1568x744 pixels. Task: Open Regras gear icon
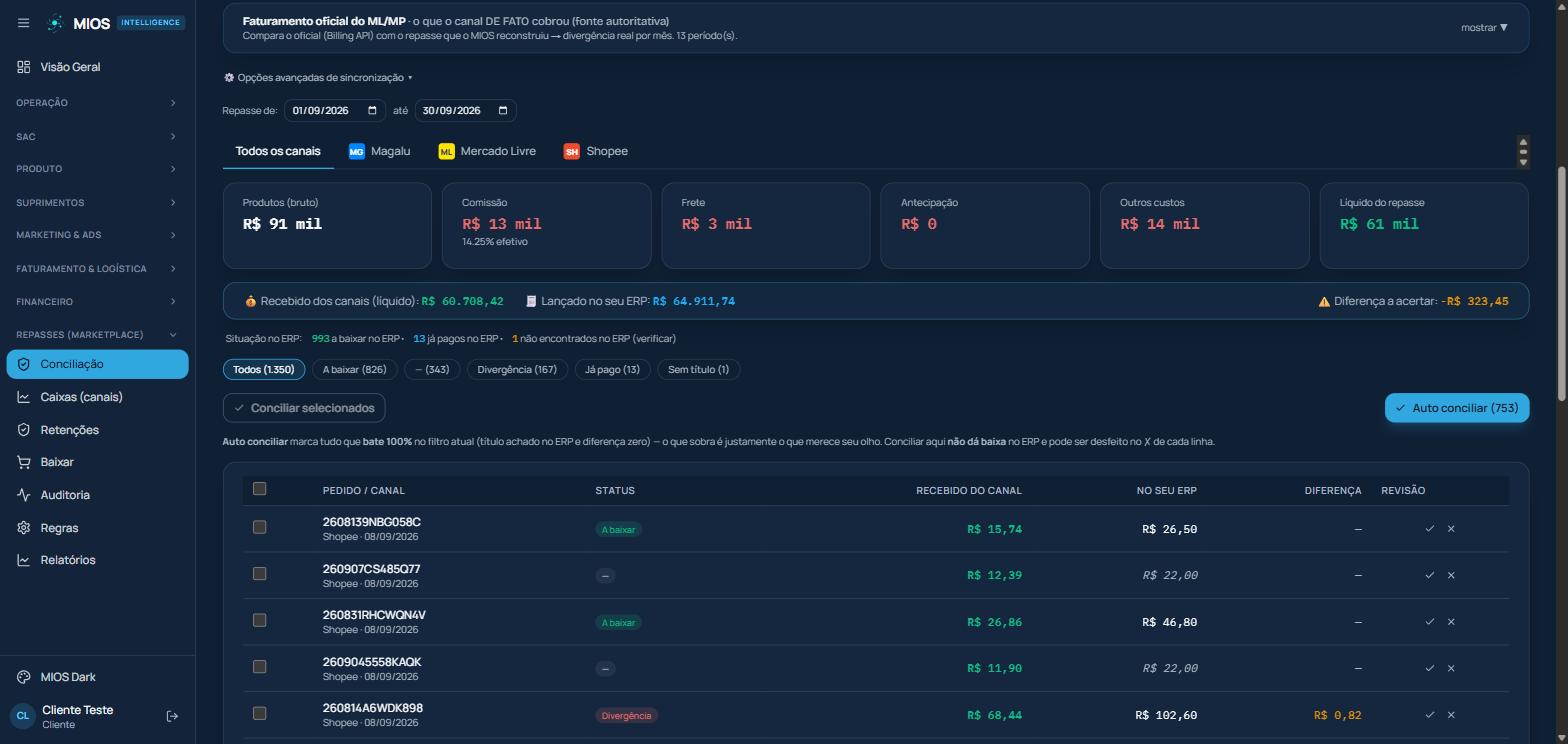24,528
